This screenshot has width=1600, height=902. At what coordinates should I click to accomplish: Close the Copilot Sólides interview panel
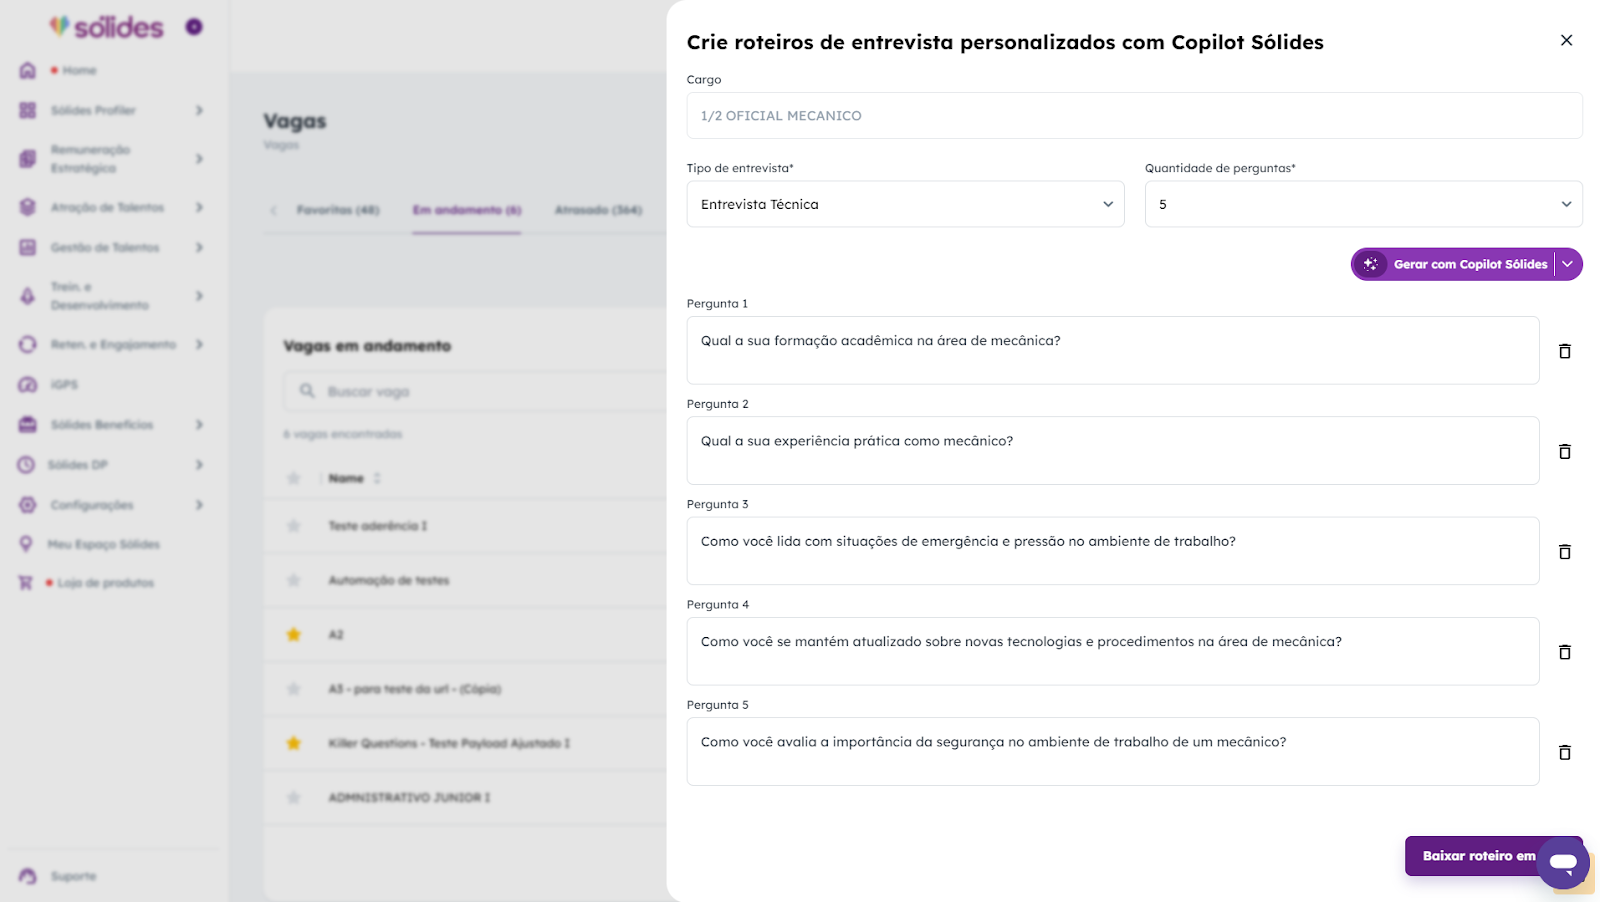(x=1566, y=40)
